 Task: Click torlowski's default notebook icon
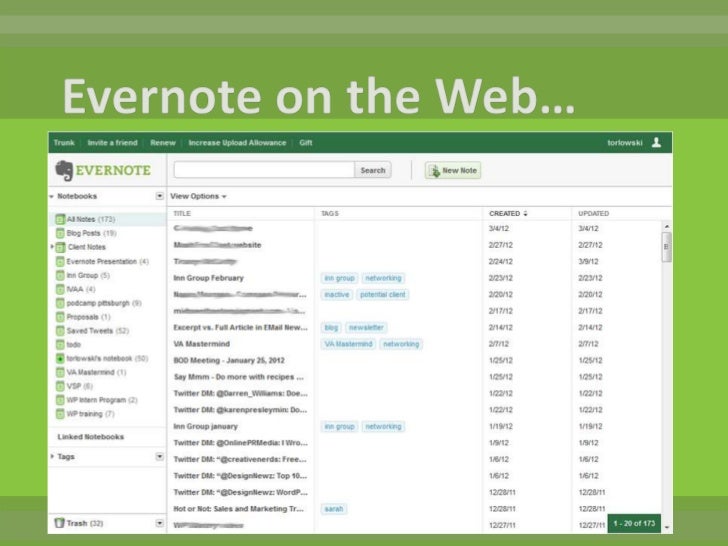pyautogui.click(x=60, y=358)
